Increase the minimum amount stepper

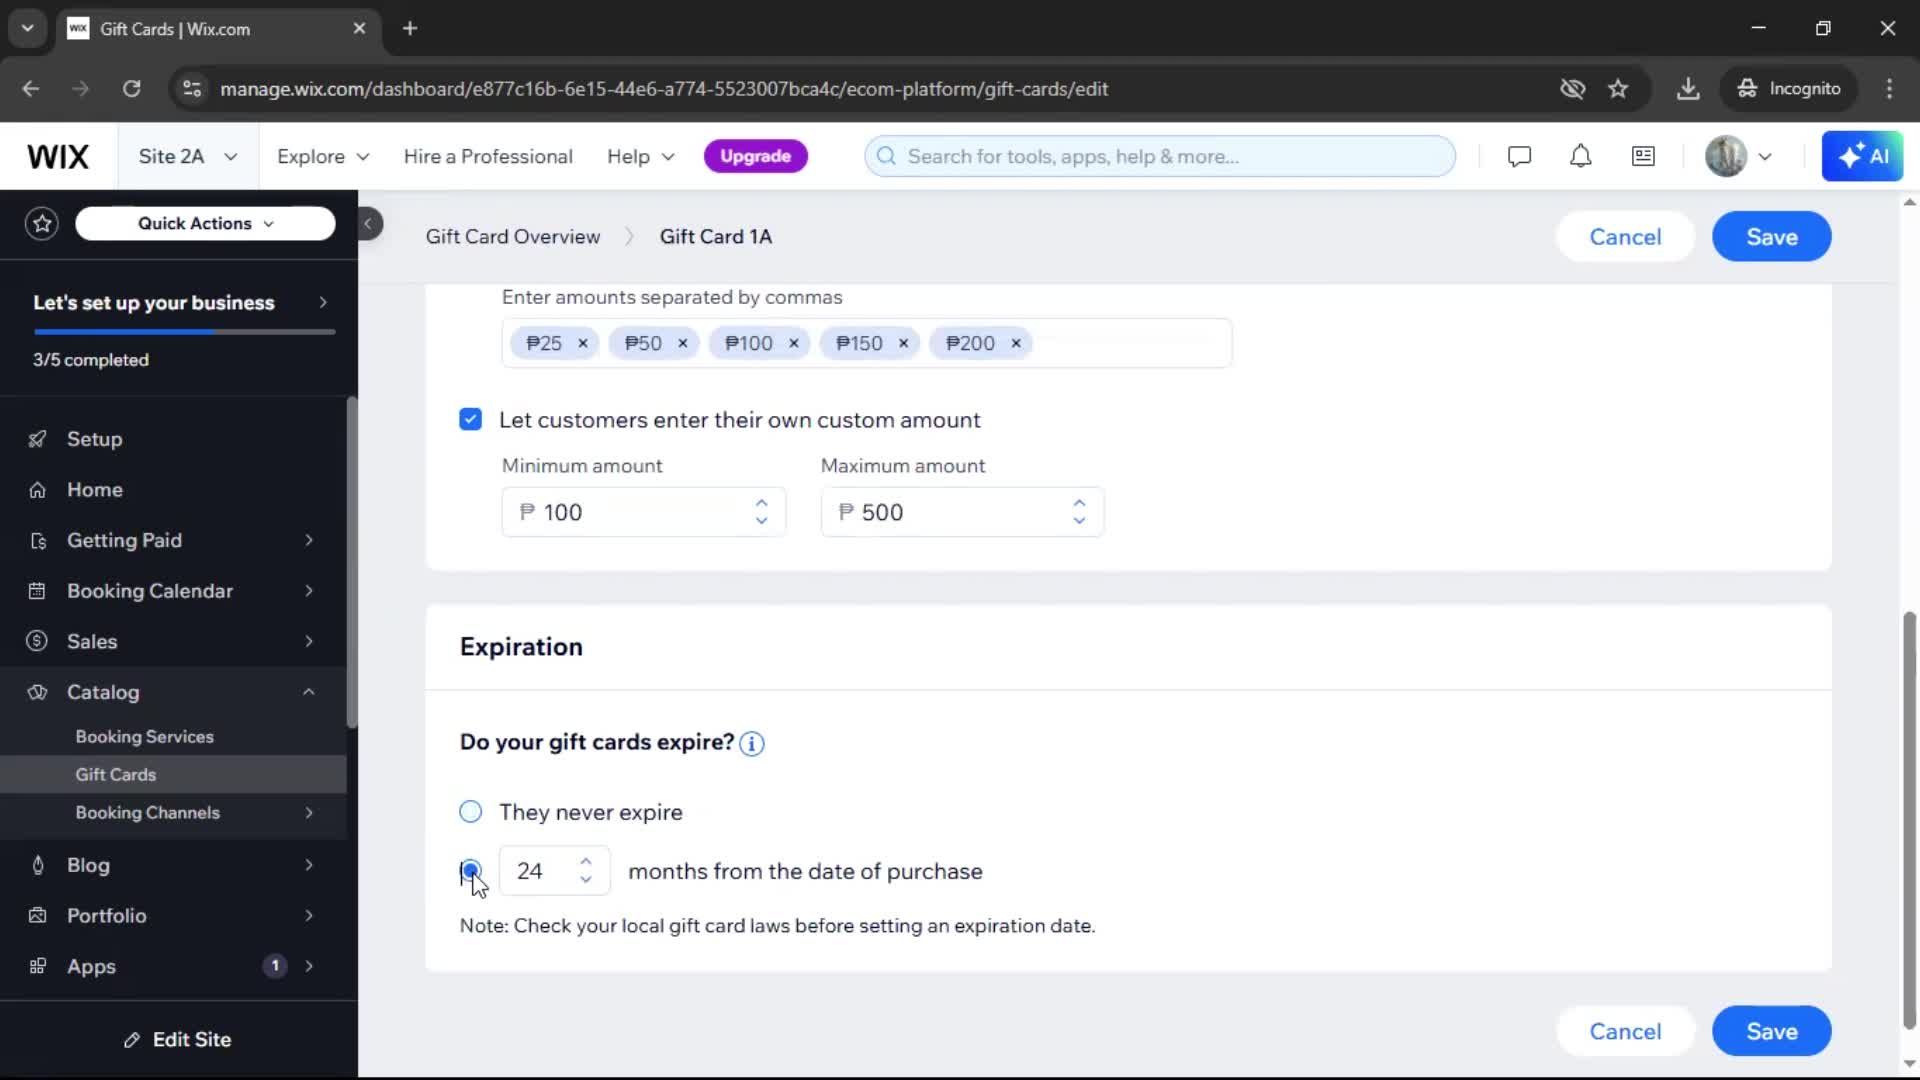pyautogui.click(x=762, y=503)
